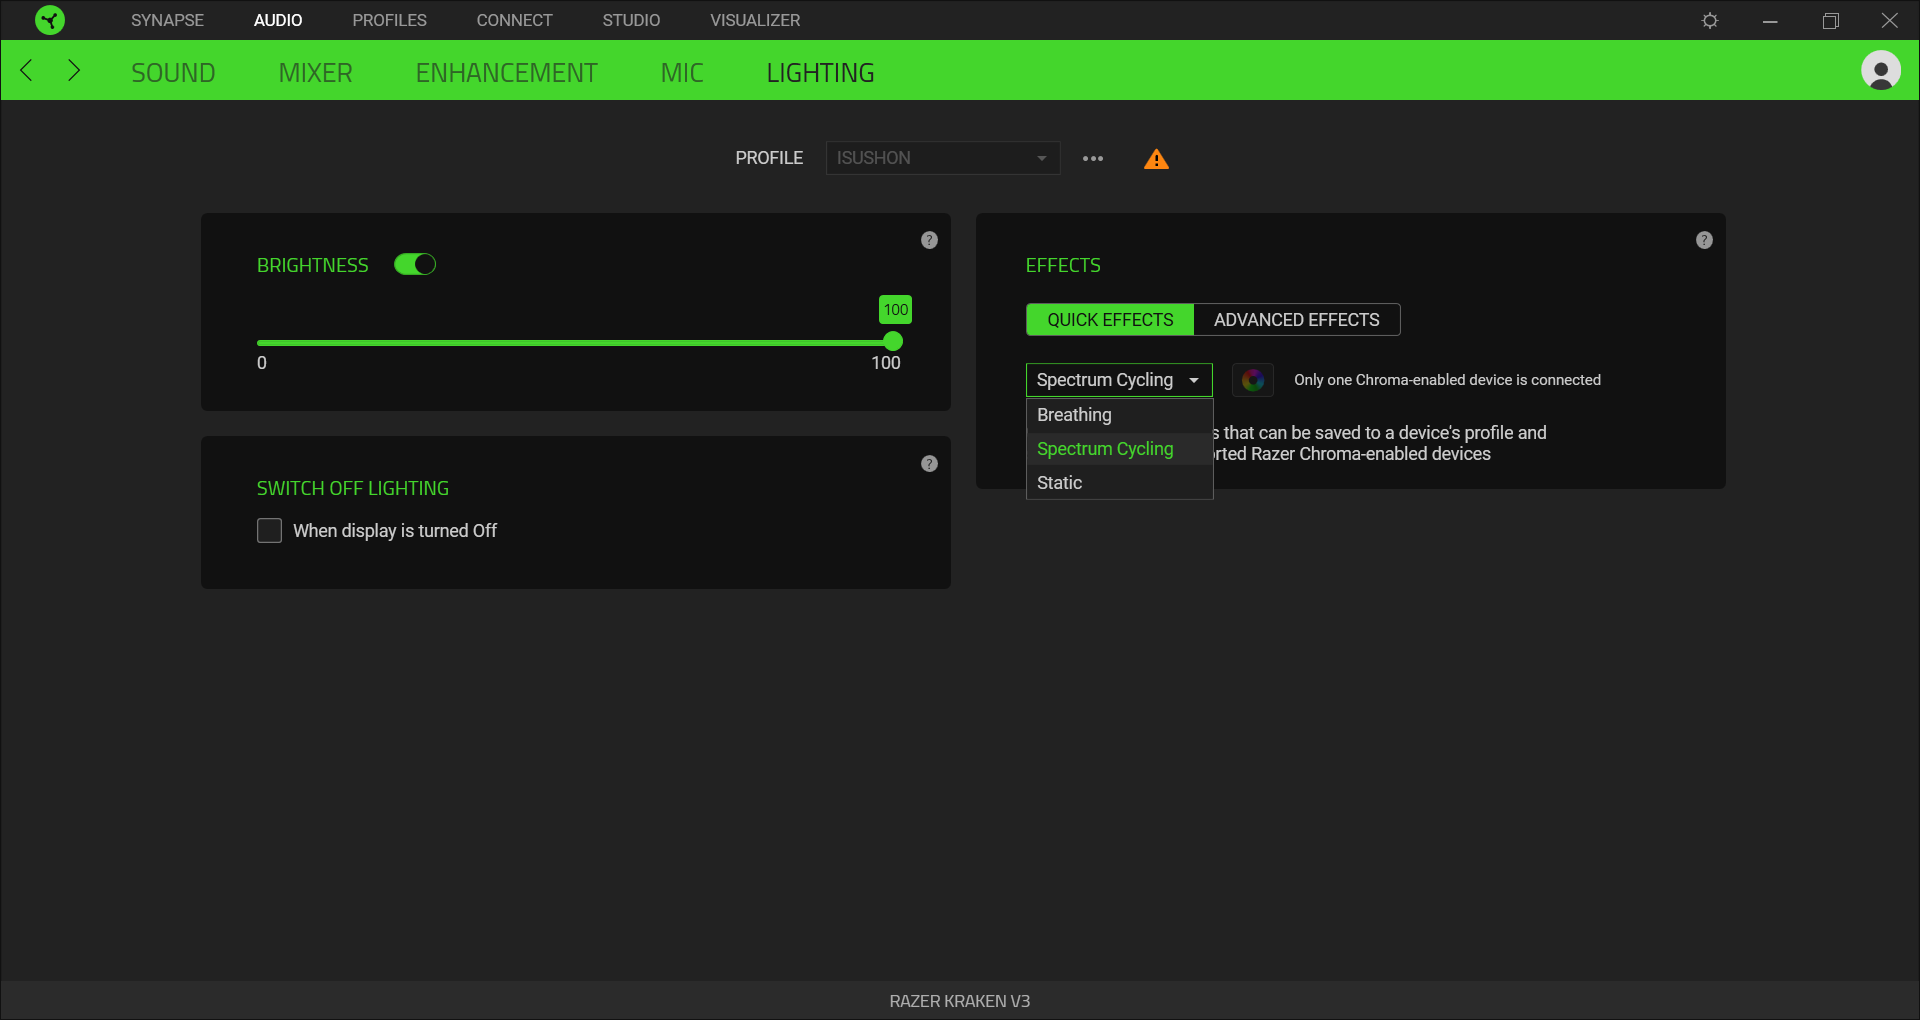
Task: Open the Enhancement tab
Action: point(506,73)
